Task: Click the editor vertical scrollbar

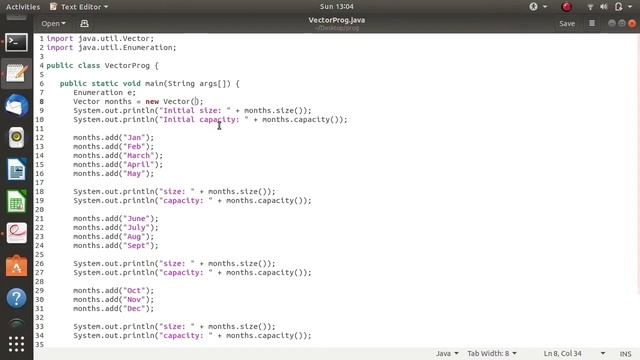Action: 638,163
